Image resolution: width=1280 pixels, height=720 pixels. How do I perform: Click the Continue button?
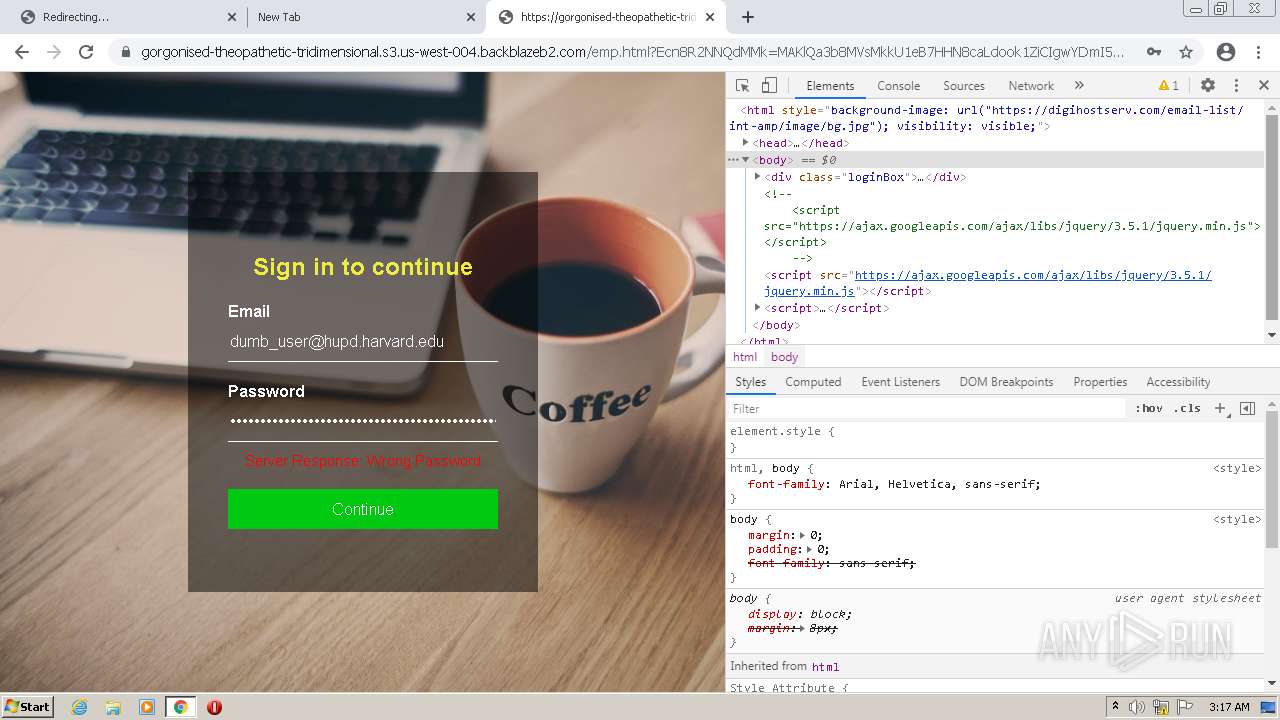pos(363,509)
